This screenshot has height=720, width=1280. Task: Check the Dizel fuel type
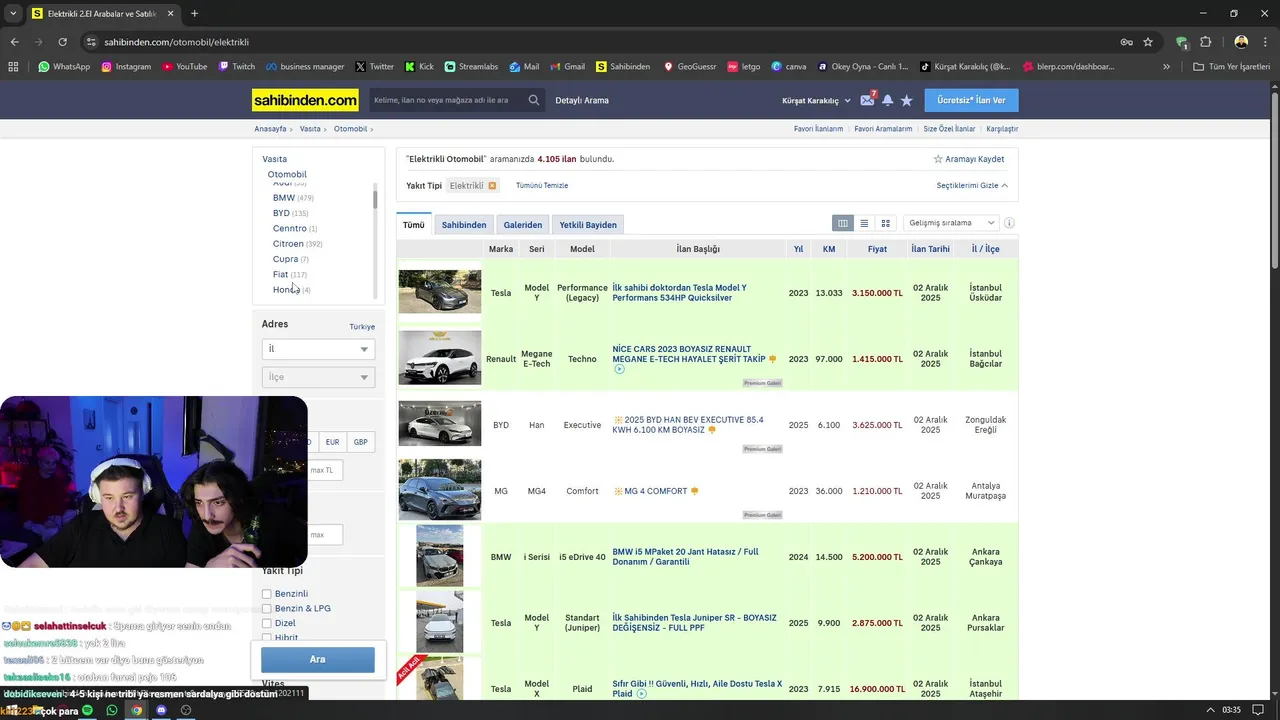267,623
